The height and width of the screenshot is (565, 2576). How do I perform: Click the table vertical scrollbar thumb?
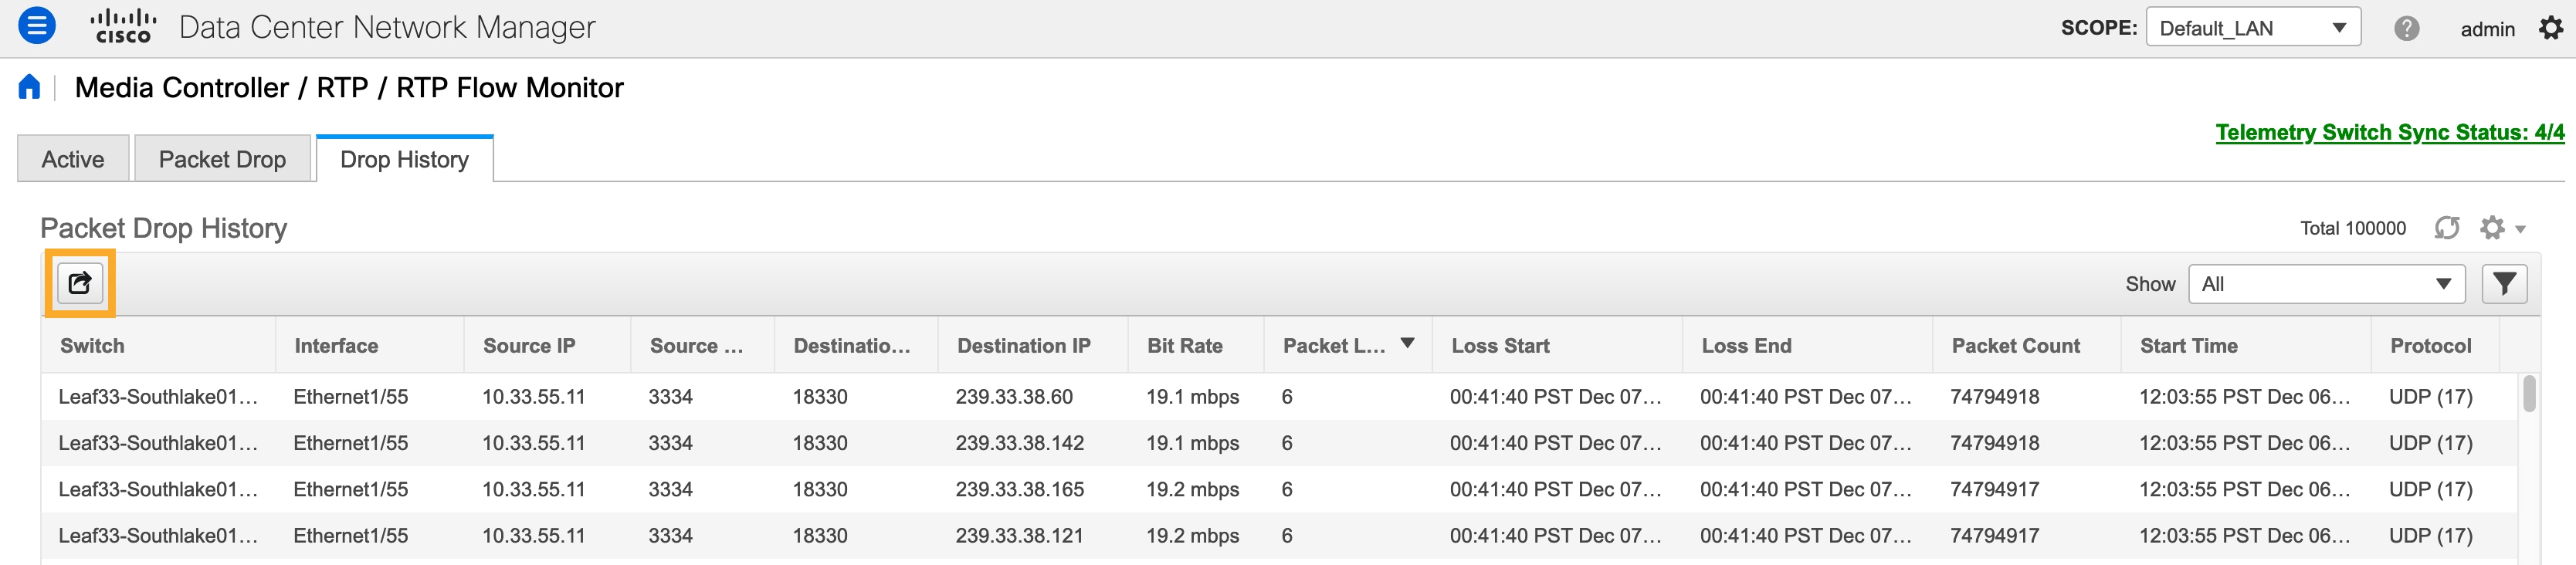coord(2528,393)
